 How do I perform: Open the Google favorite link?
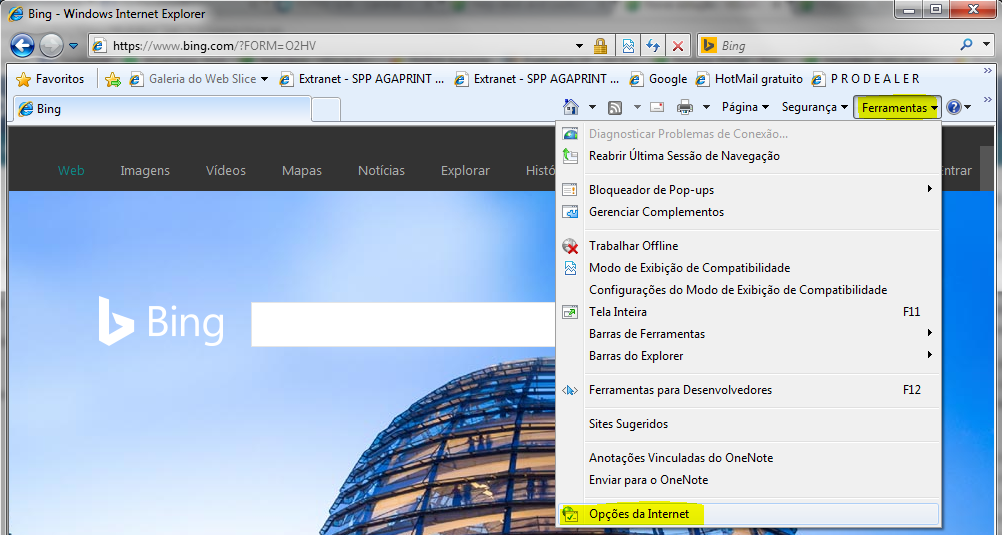659,79
